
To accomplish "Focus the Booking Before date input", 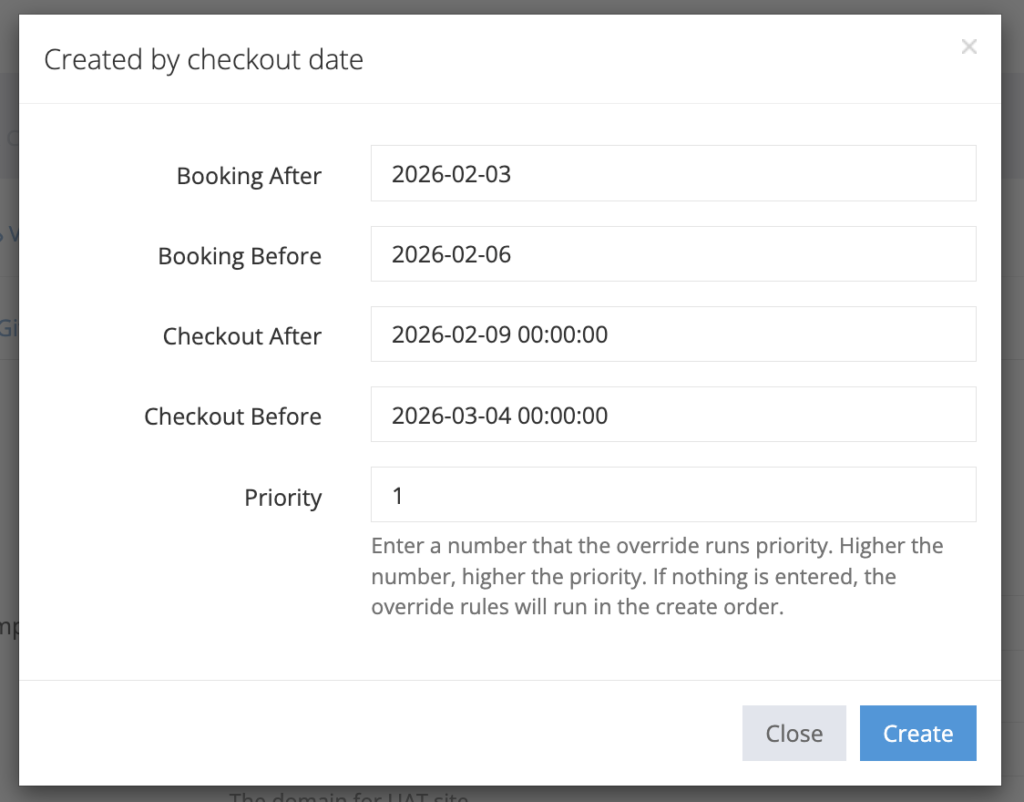I will click(x=672, y=254).
